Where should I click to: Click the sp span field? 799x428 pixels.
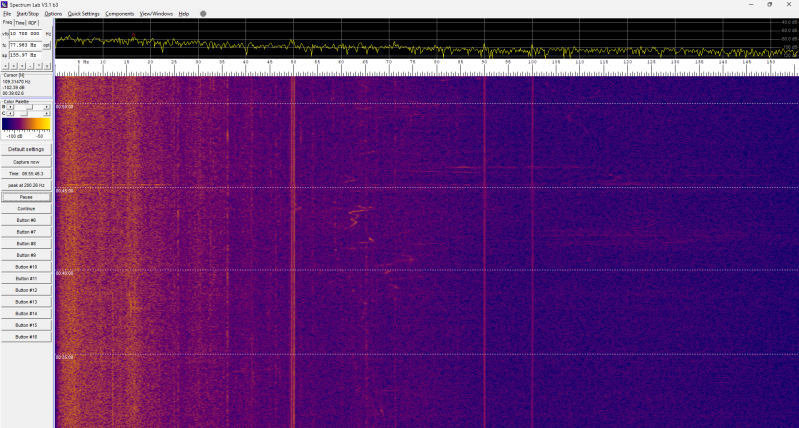[25, 55]
